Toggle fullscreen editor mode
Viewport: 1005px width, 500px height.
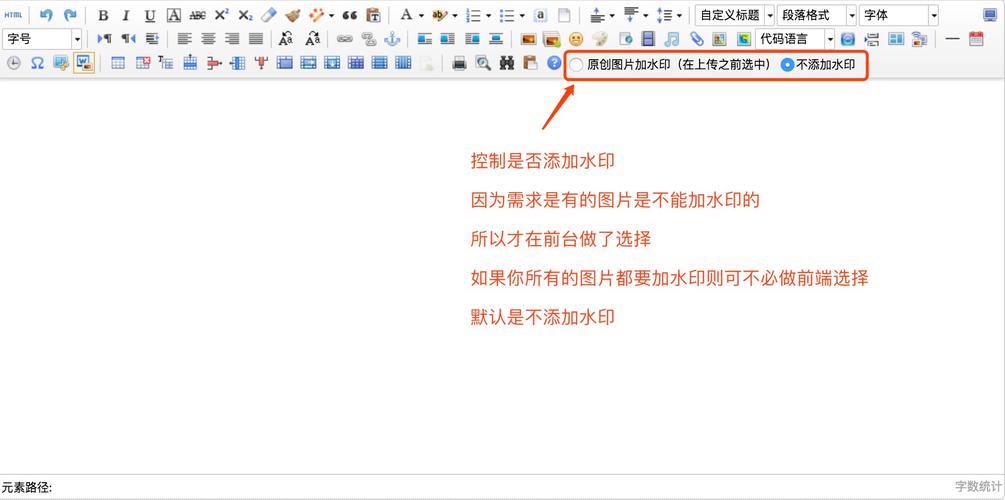[990, 16]
